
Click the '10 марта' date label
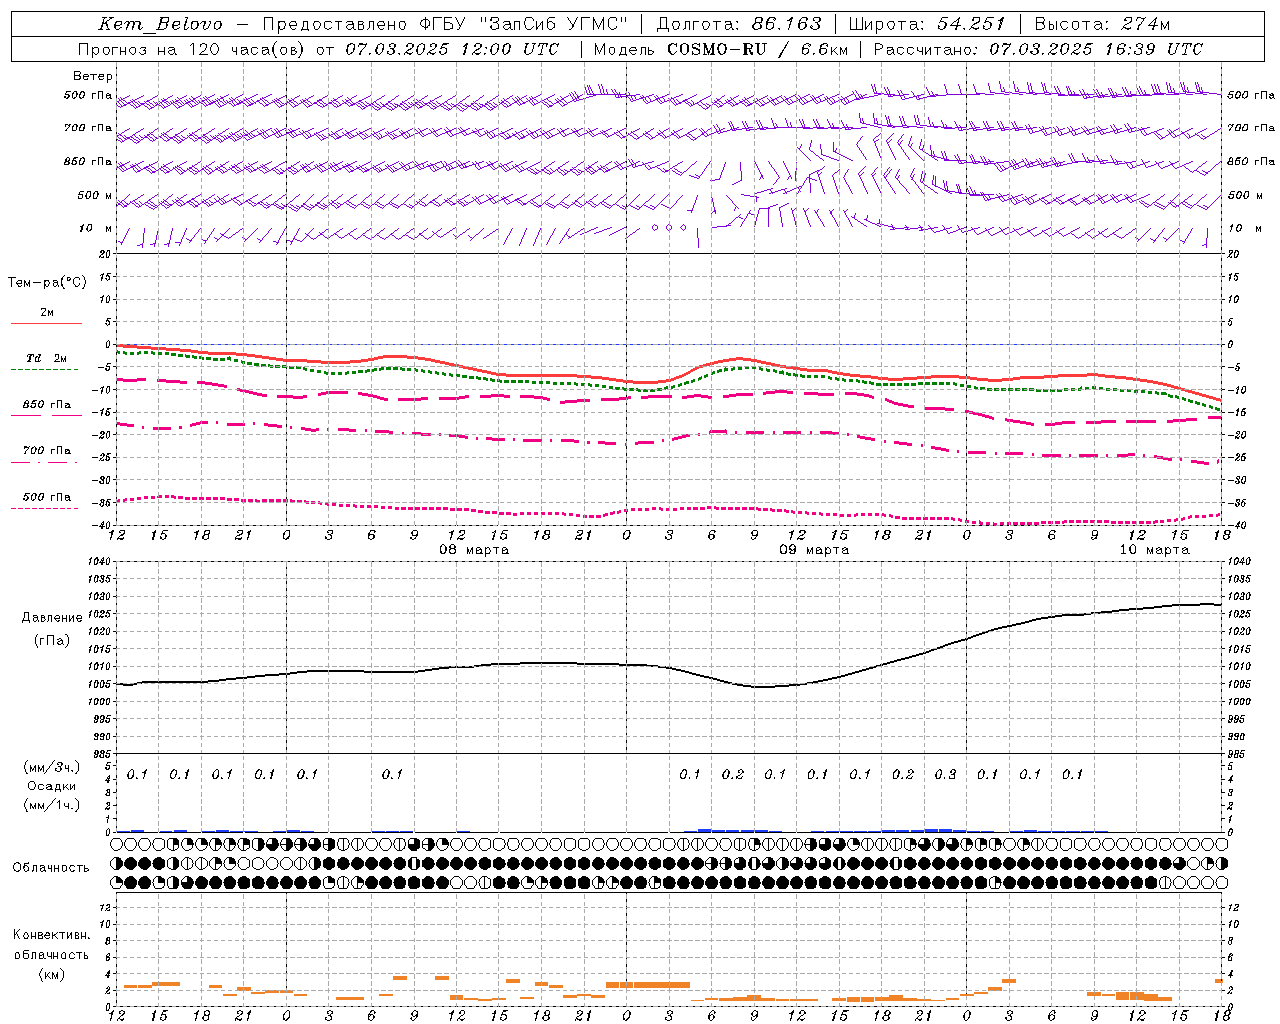(1154, 550)
